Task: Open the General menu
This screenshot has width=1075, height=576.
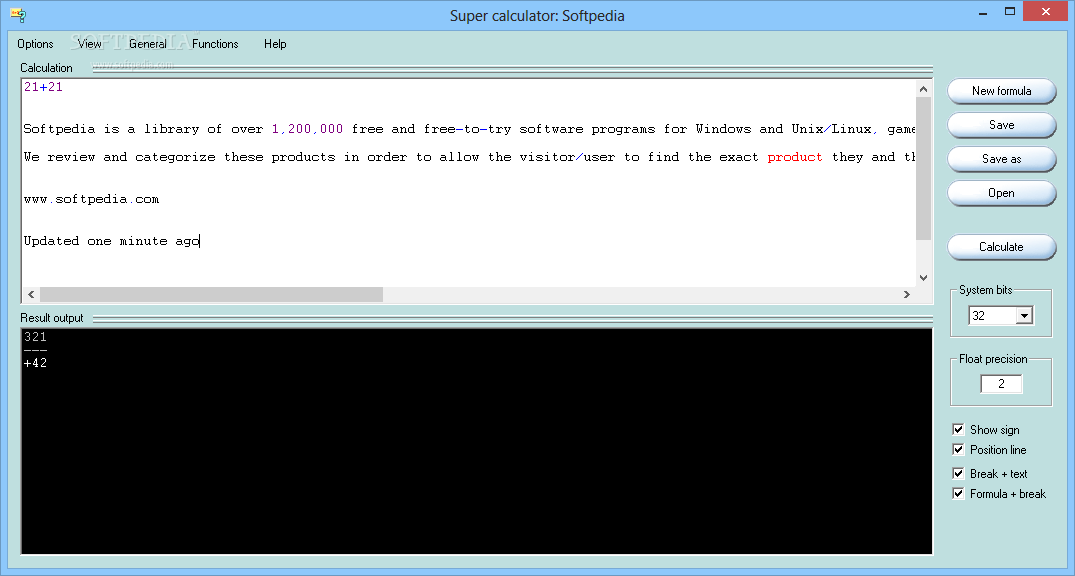Action: coord(147,44)
